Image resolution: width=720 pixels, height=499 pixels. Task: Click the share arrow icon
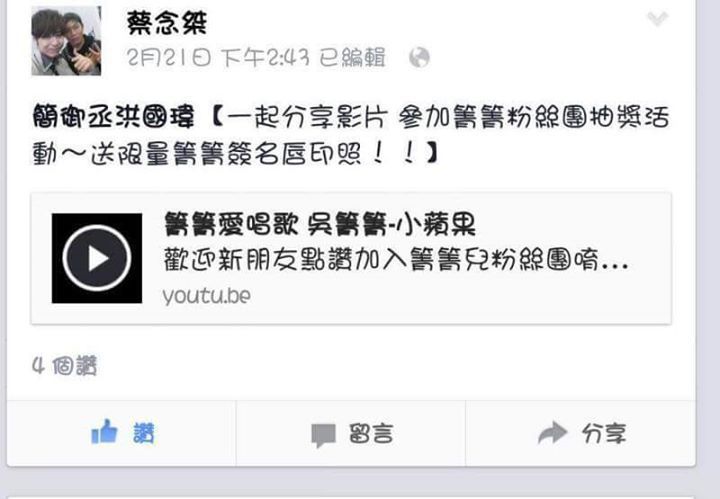click(552, 432)
